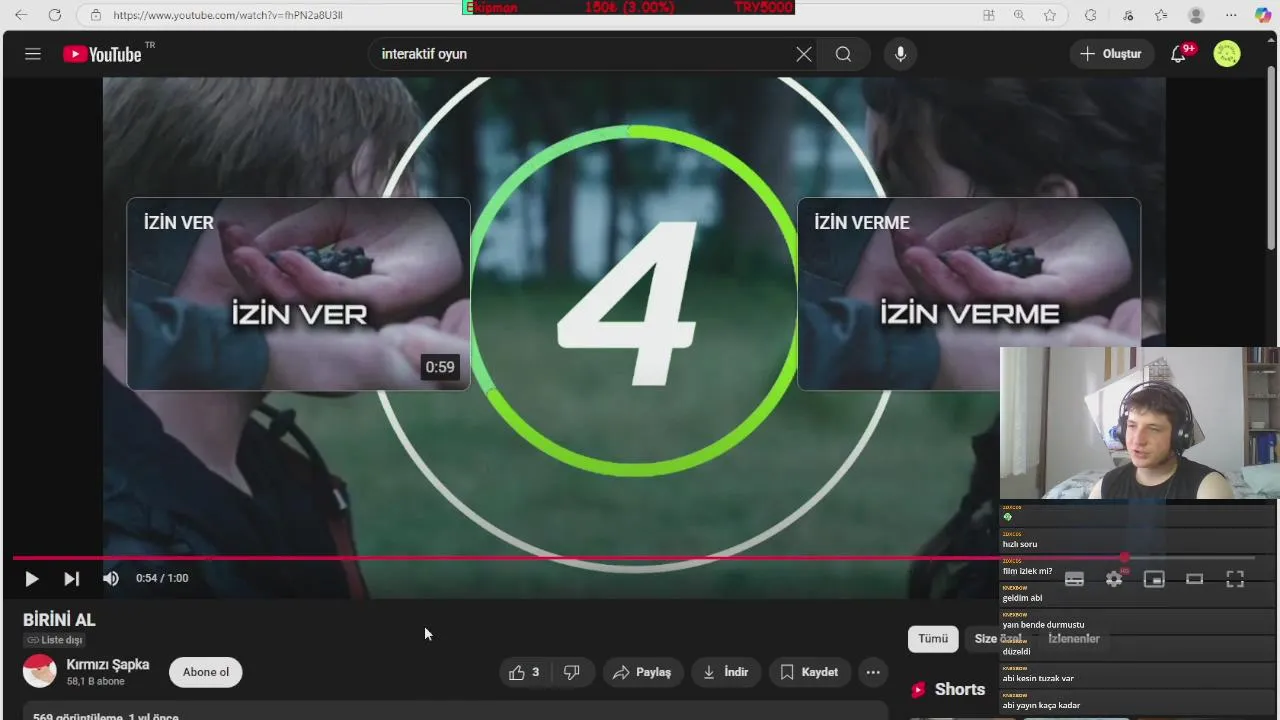The width and height of the screenshot is (1280, 720).
Task: Click chat message 'yaın bende durmustu'
Action: [1043, 625]
